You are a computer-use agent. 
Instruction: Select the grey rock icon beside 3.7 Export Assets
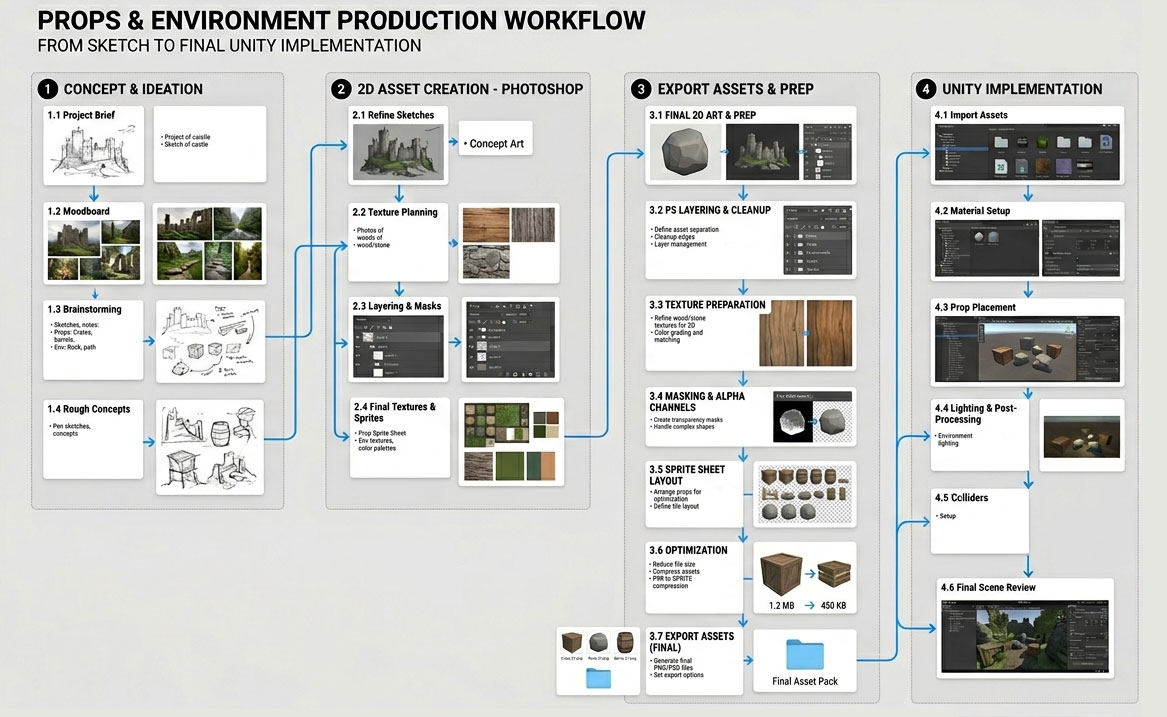point(598,642)
